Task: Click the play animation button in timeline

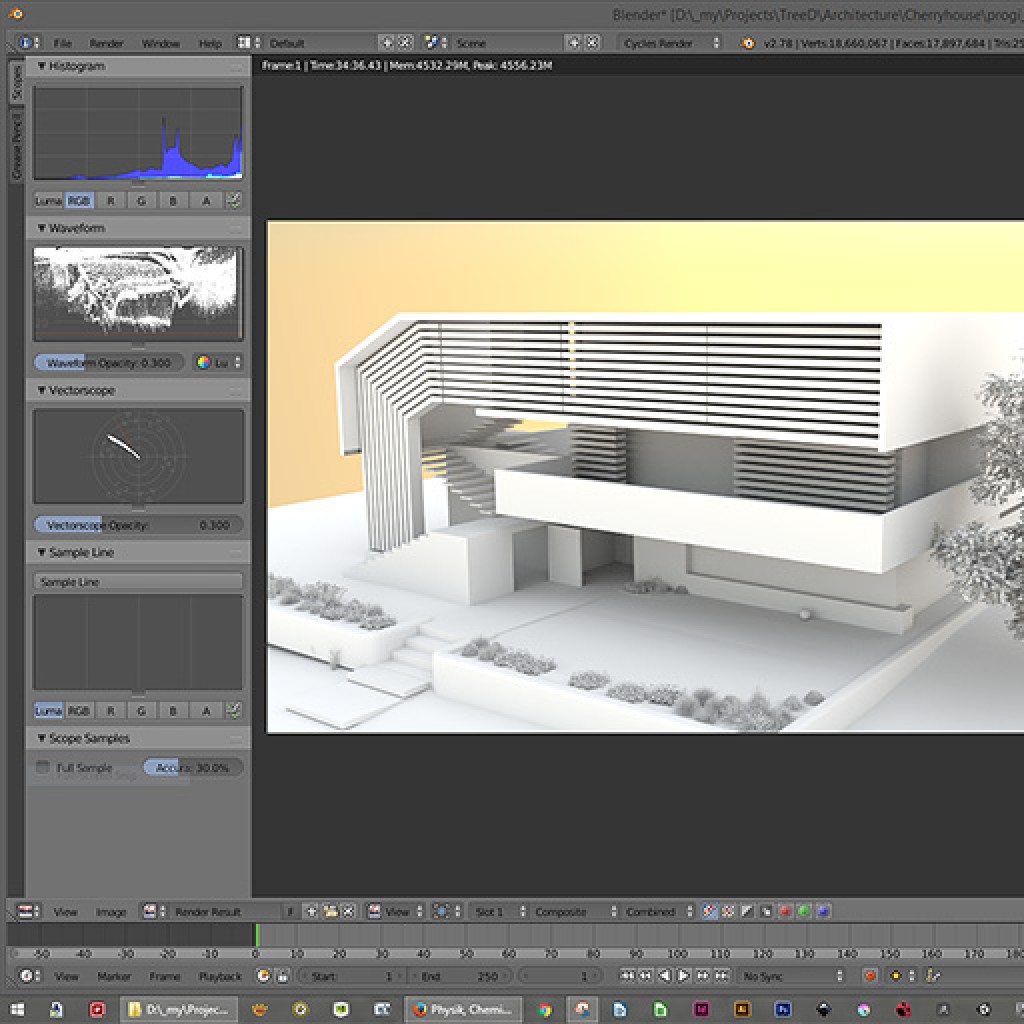Action: (x=684, y=976)
